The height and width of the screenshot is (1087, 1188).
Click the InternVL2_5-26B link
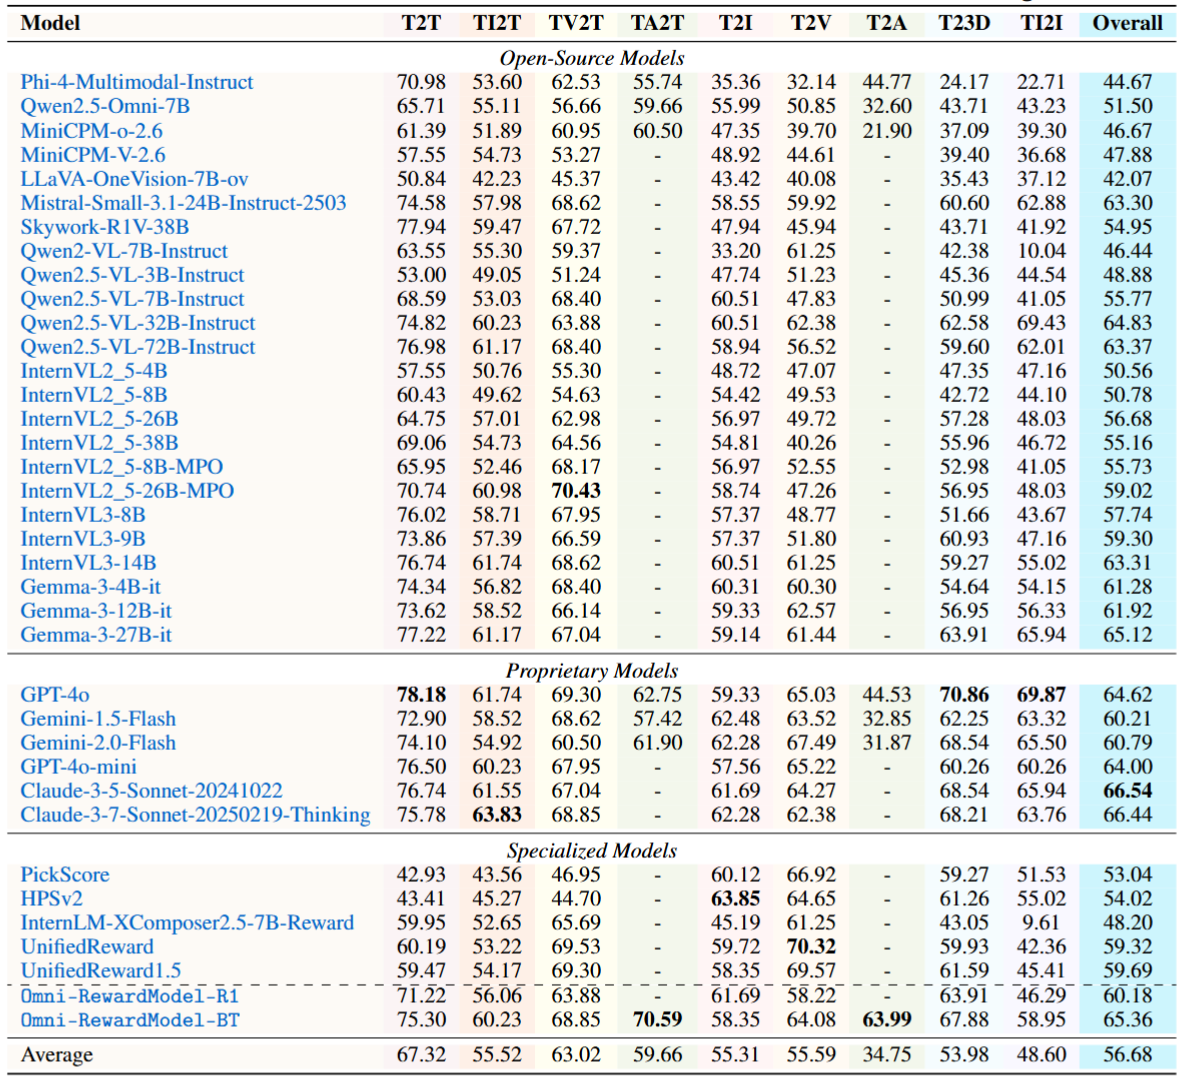[99, 419]
